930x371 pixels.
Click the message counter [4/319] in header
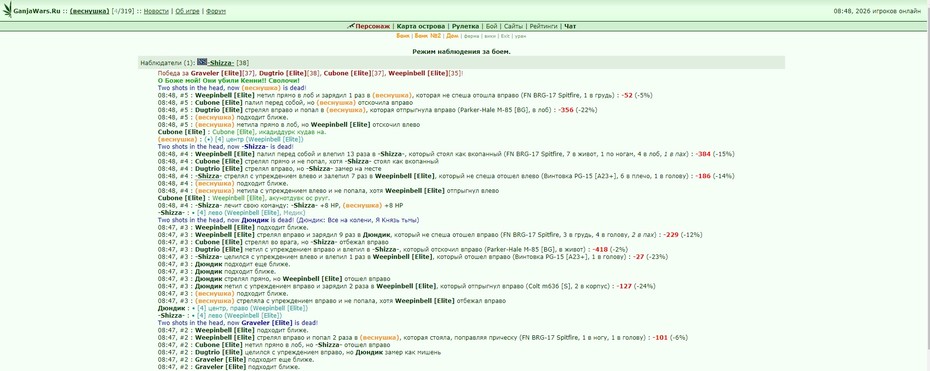point(123,11)
